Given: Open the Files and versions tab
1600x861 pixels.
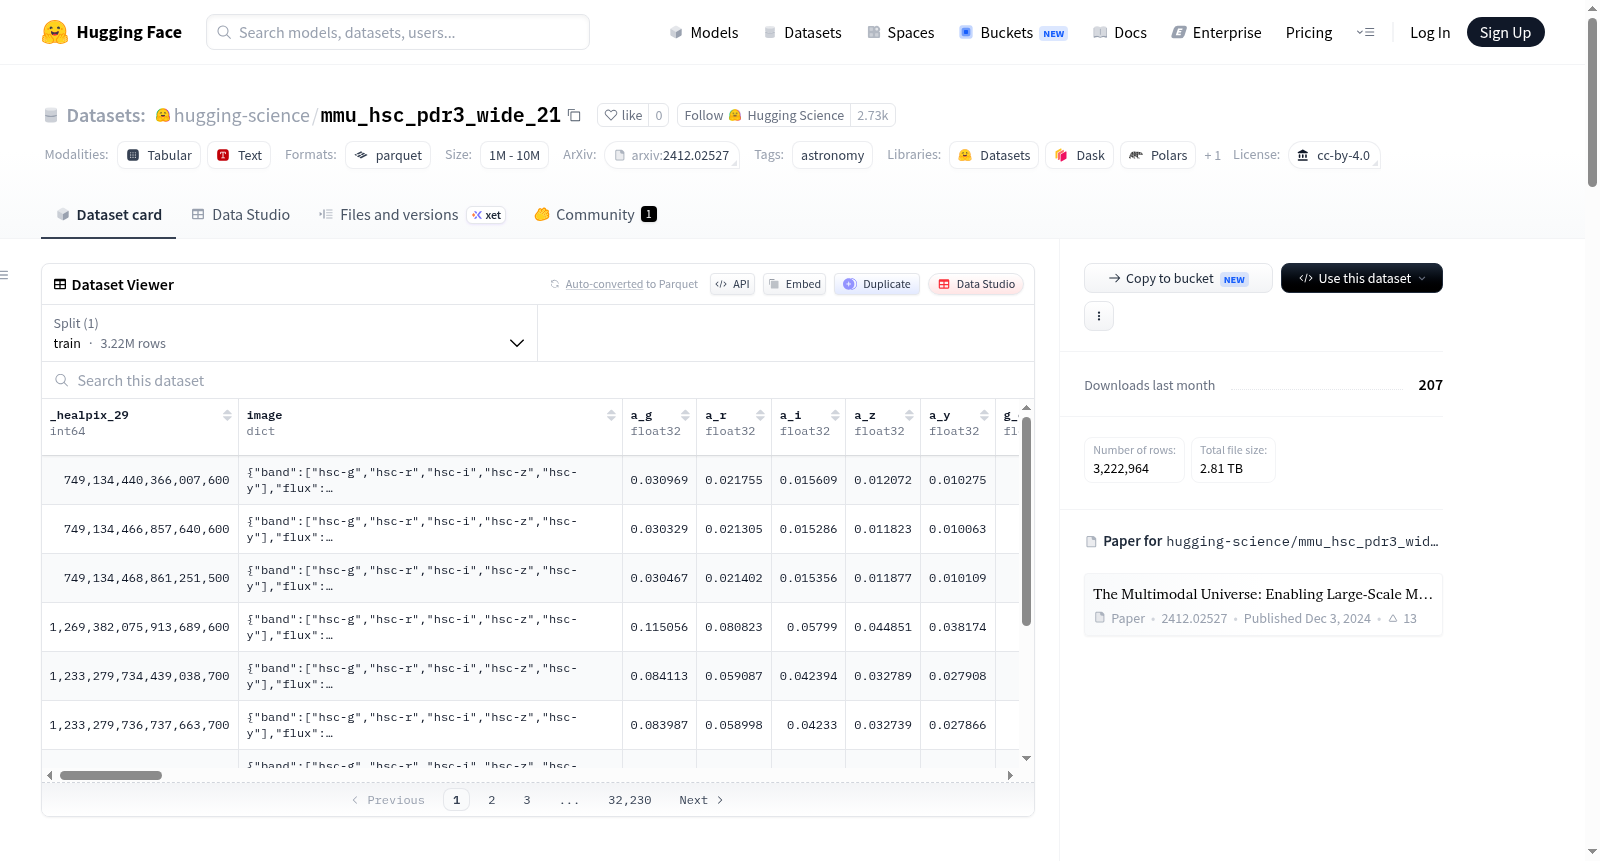Looking at the screenshot, I should click(412, 214).
